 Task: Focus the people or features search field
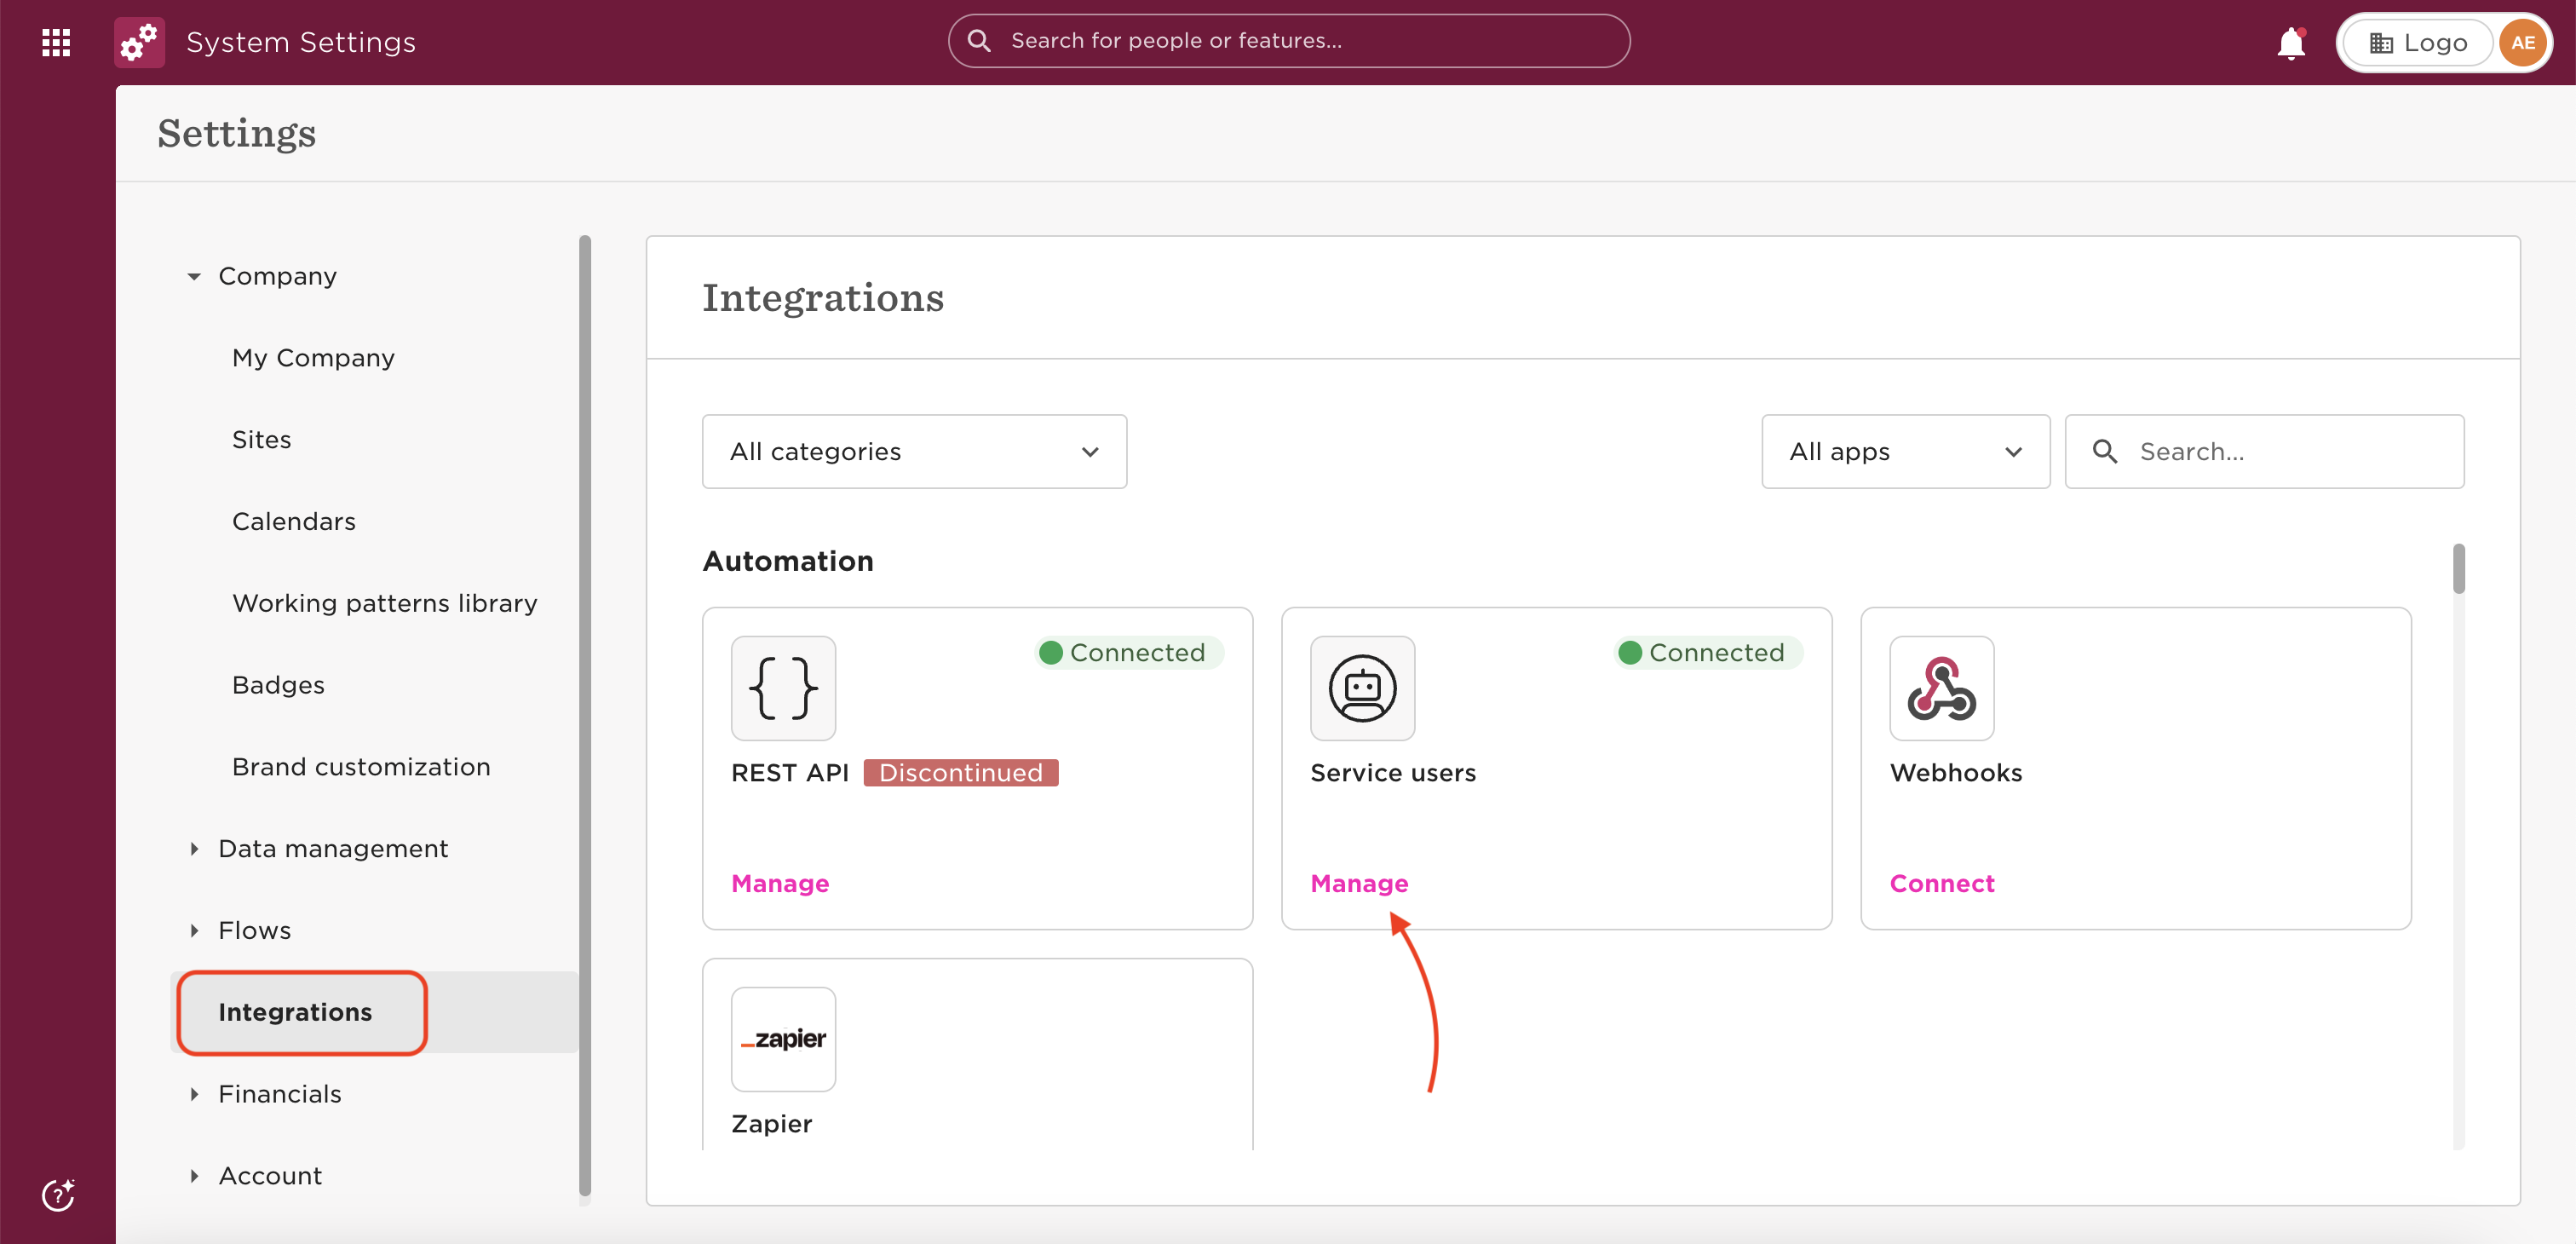coord(1288,41)
